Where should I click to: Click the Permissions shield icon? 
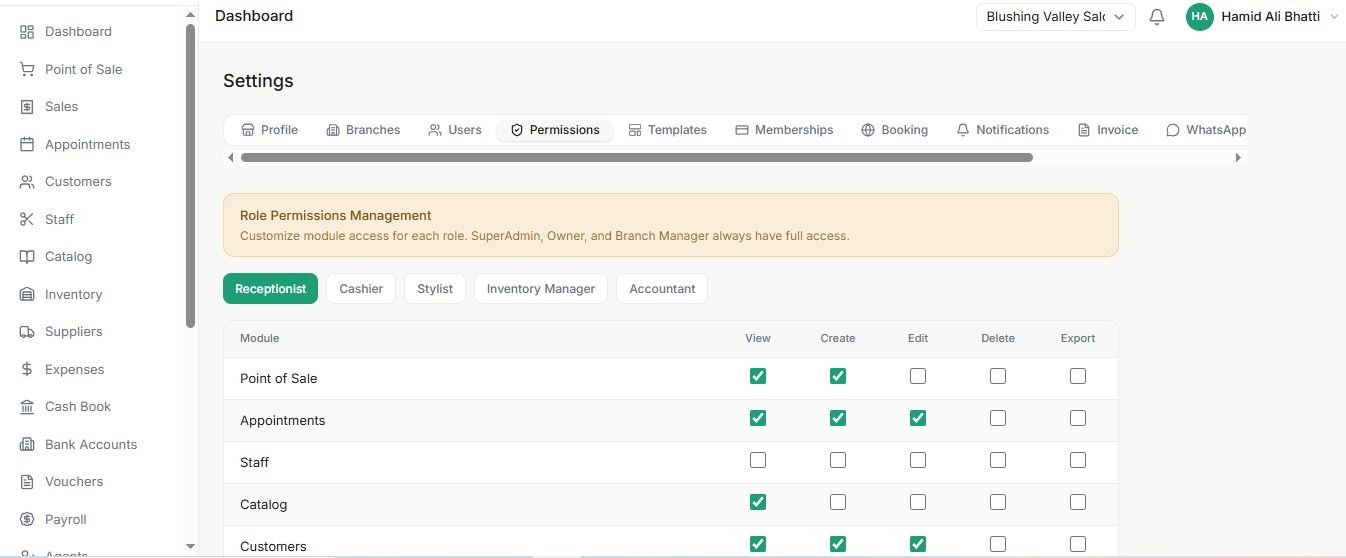[517, 130]
